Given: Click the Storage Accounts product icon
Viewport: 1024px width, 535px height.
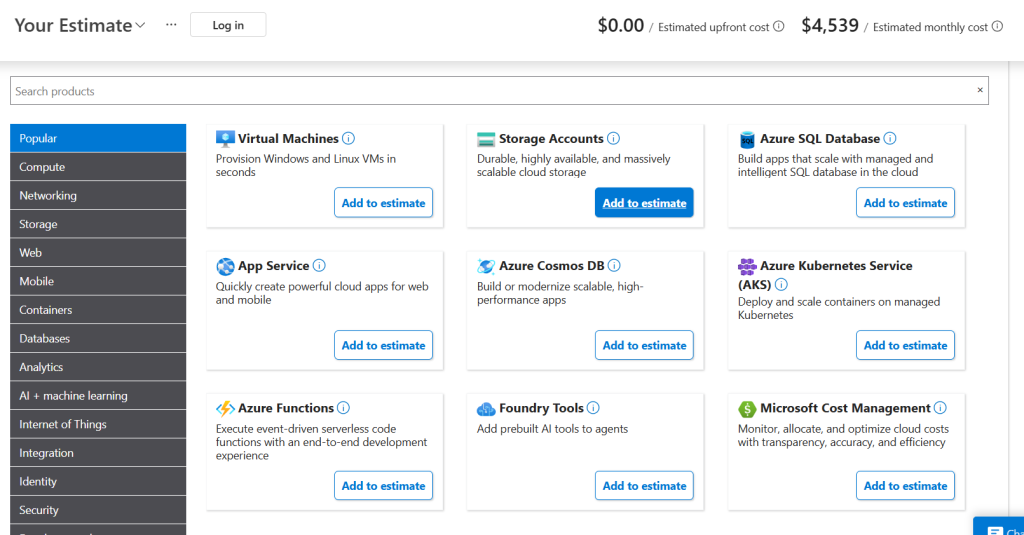Looking at the screenshot, I should click(486, 139).
